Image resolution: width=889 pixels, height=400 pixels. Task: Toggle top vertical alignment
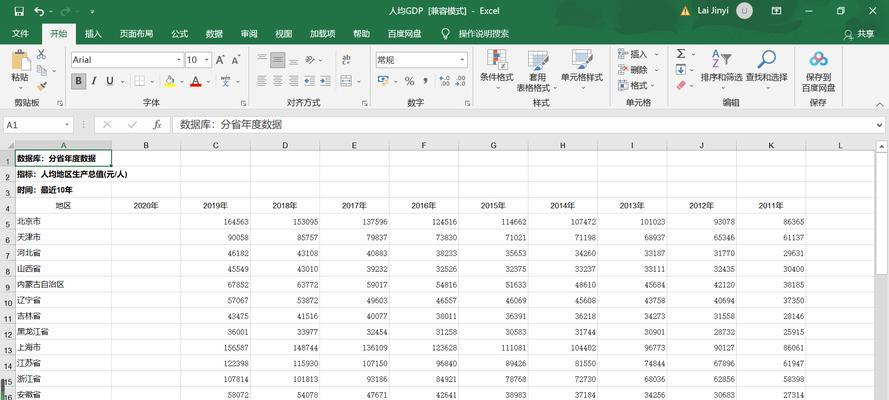261,59
